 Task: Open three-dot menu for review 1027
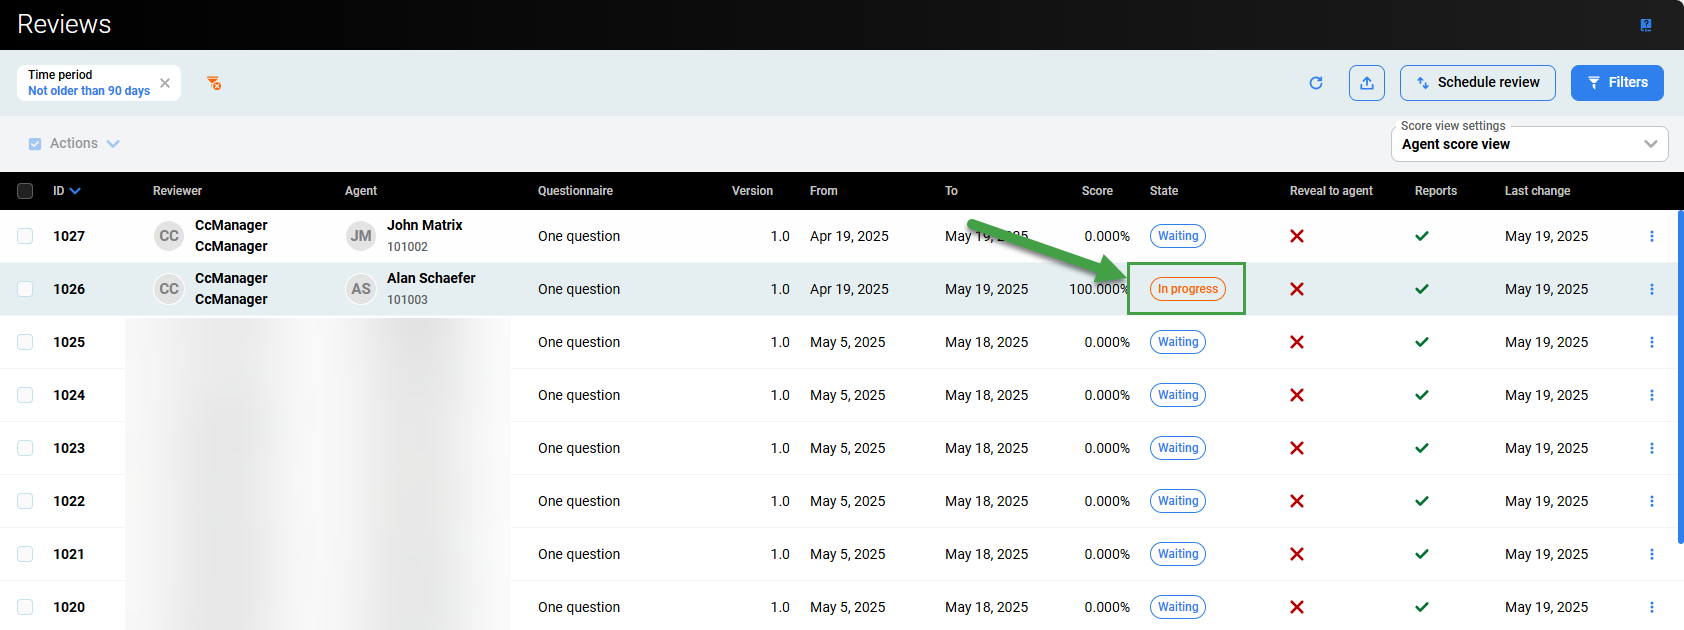[1651, 236]
